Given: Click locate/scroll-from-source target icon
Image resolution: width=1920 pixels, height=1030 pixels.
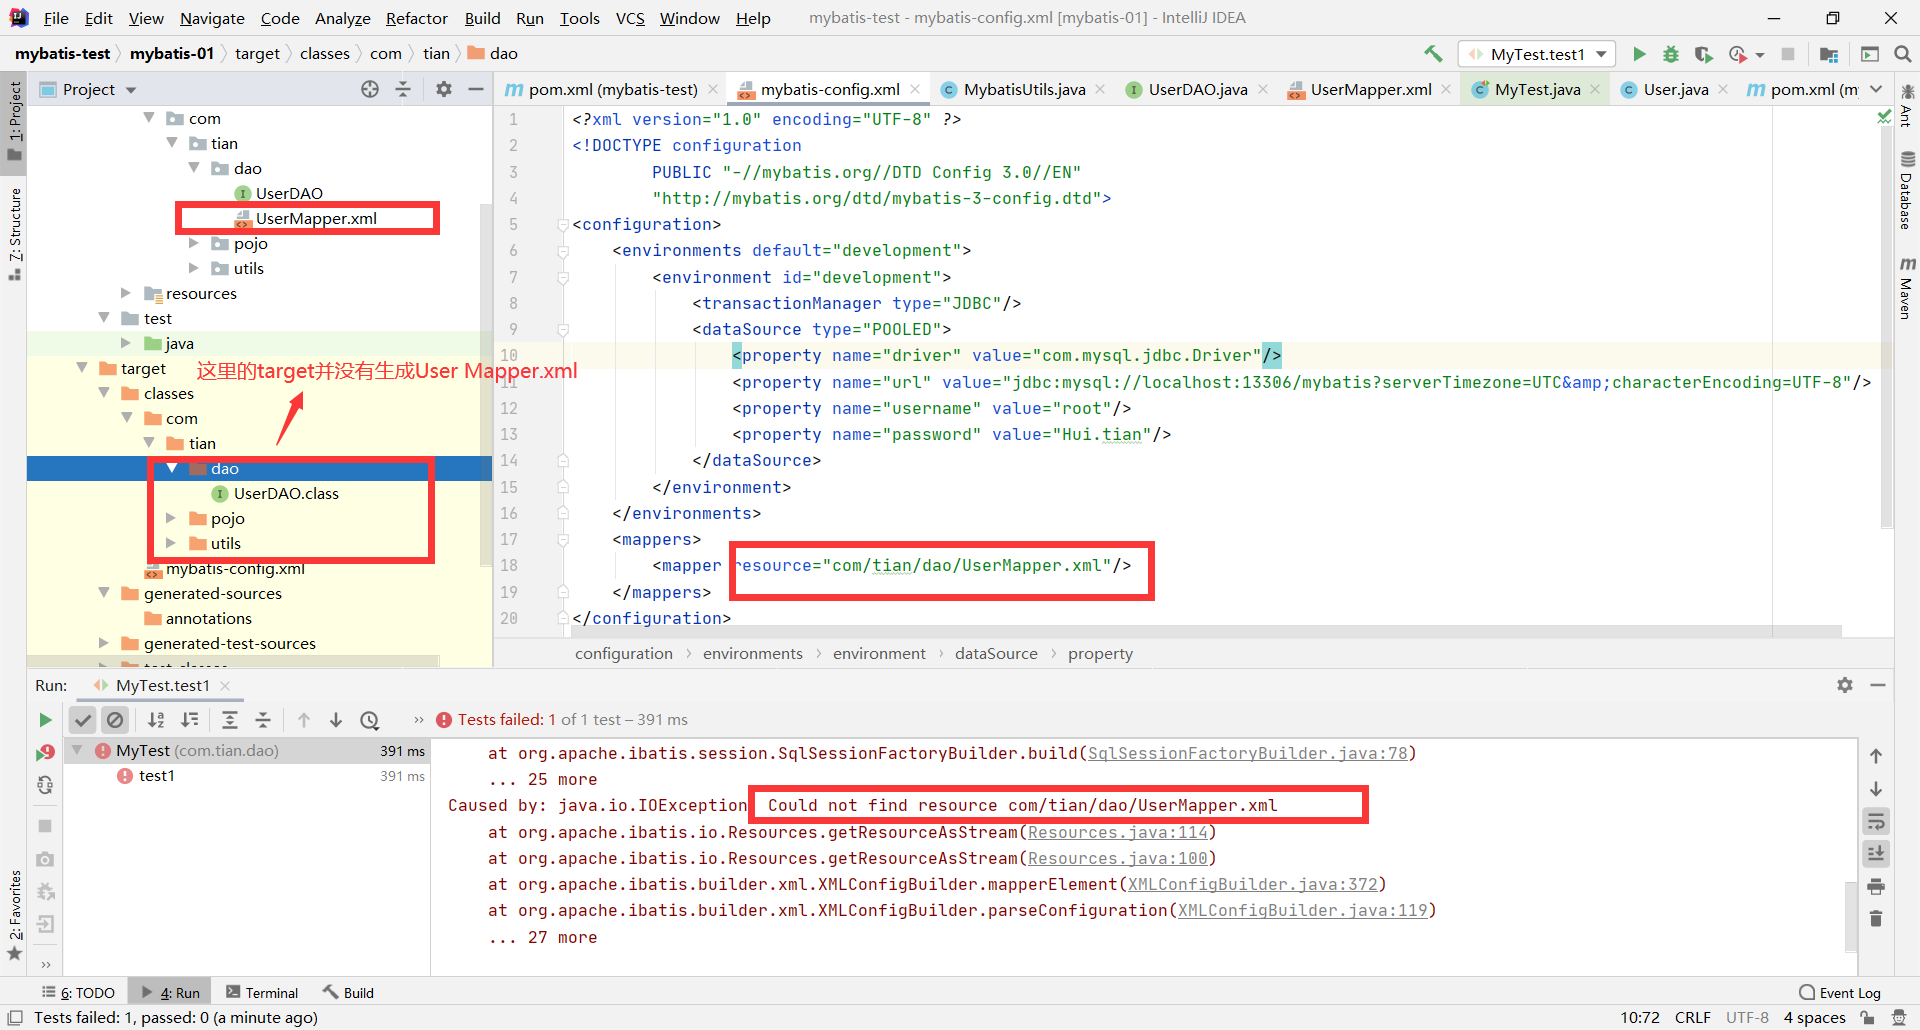Looking at the screenshot, I should pos(370,89).
